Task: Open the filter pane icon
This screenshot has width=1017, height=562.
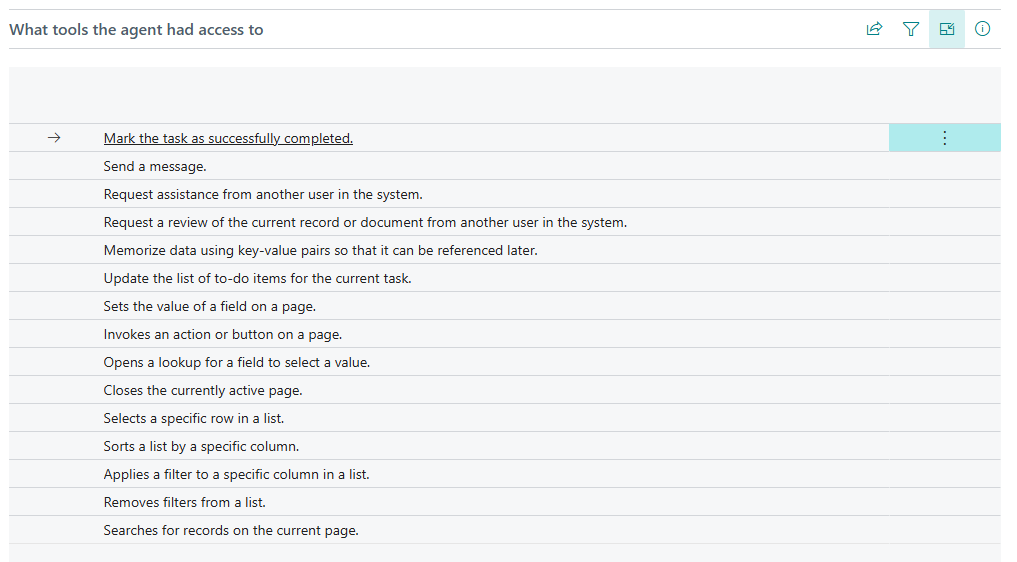Action: (910, 30)
